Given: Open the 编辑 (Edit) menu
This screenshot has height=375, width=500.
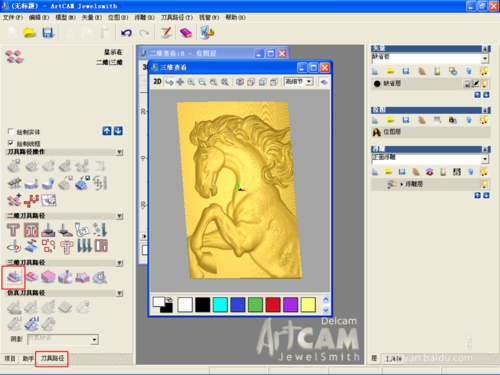Looking at the screenshot, I should coord(39,17).
